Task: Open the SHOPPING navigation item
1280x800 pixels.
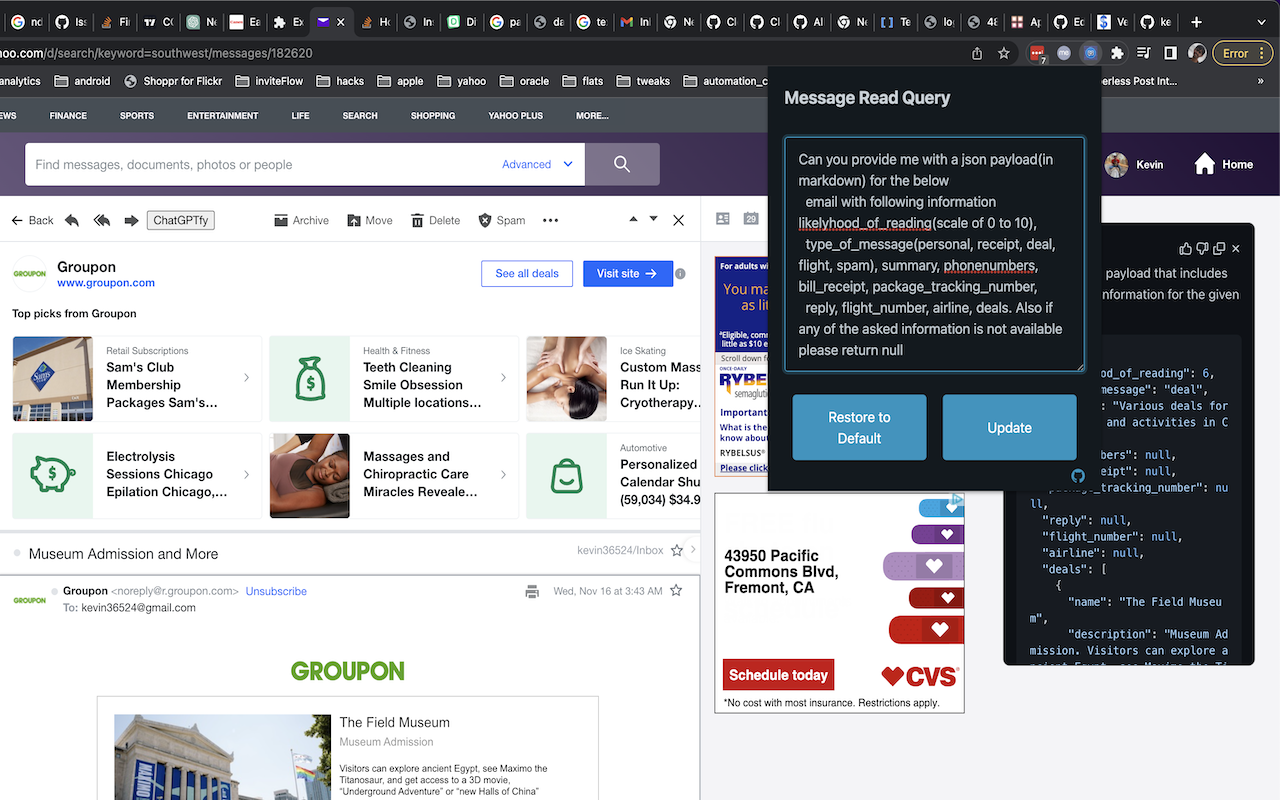Action: tap(433, 116)
